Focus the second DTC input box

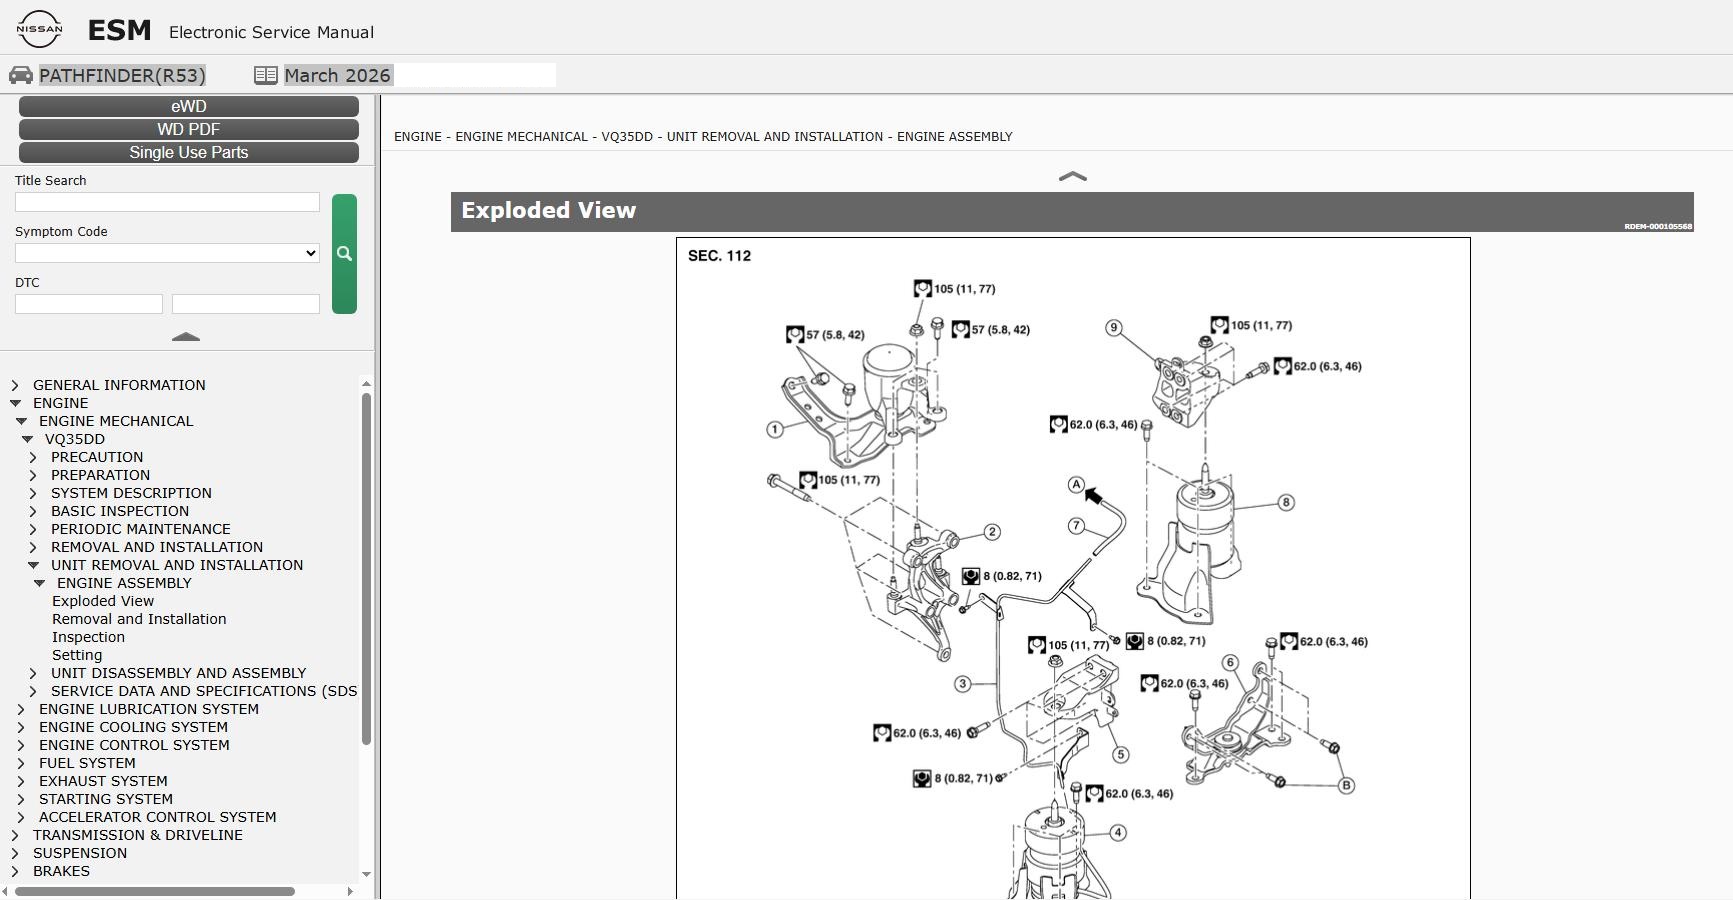point(246,304)
